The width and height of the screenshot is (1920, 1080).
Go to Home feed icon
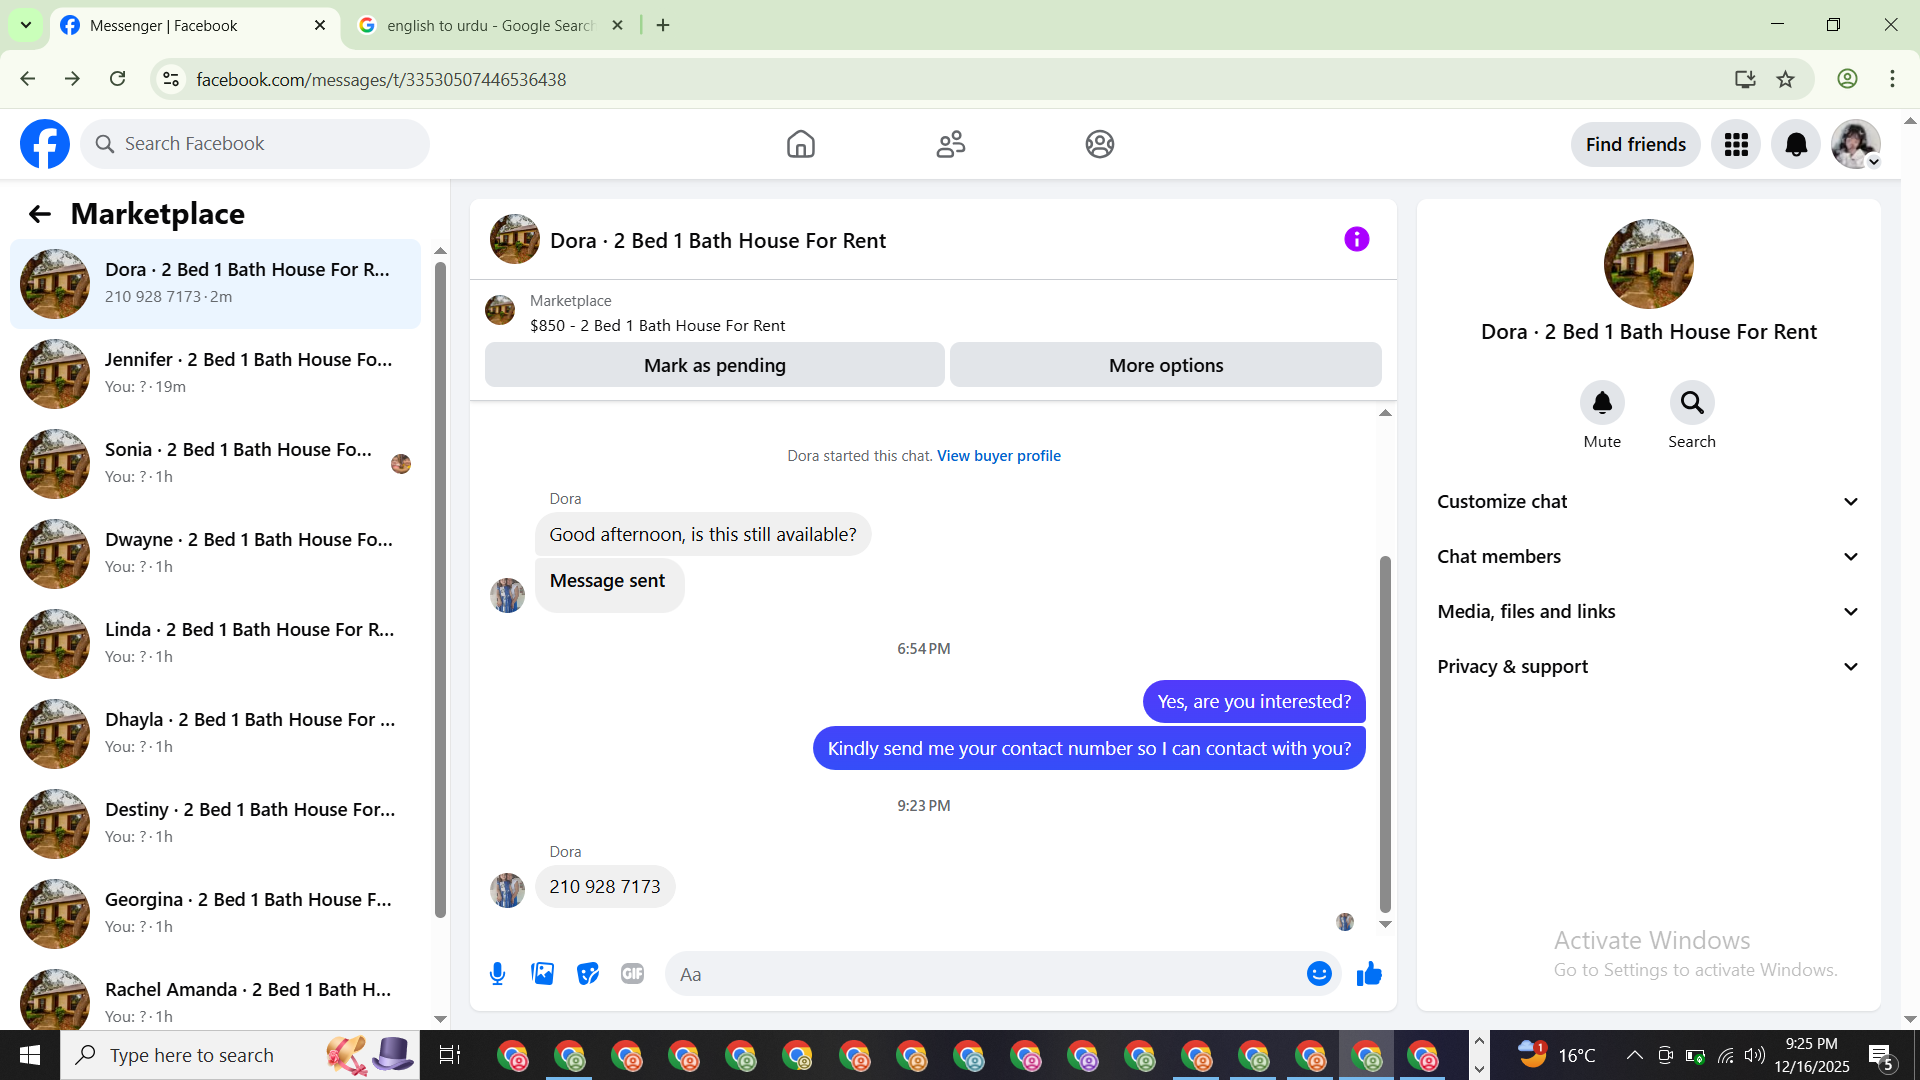click(801, 144)
